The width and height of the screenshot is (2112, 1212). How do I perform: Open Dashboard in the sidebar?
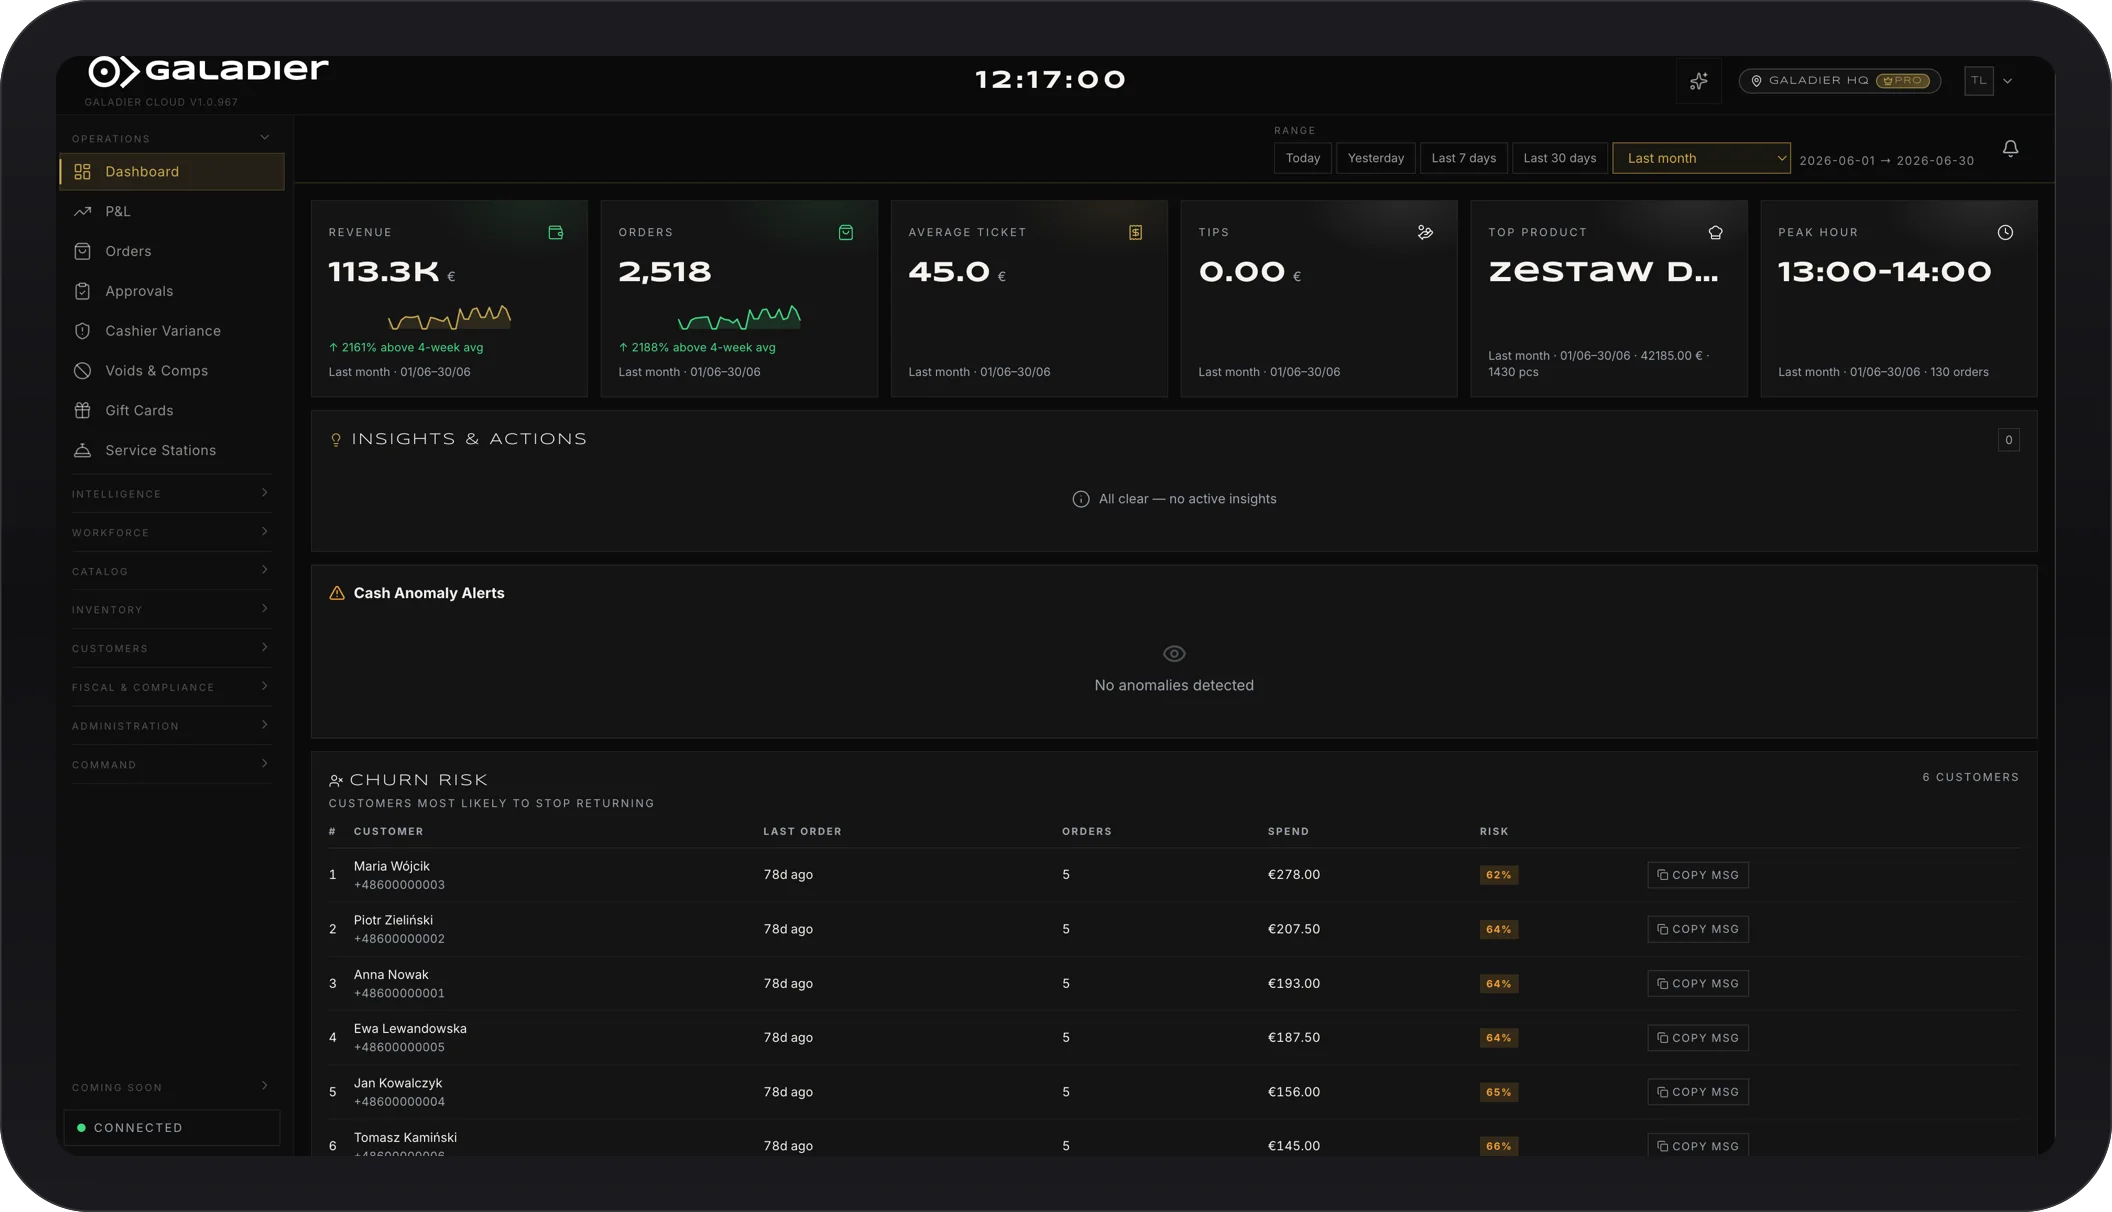[172, 171]
